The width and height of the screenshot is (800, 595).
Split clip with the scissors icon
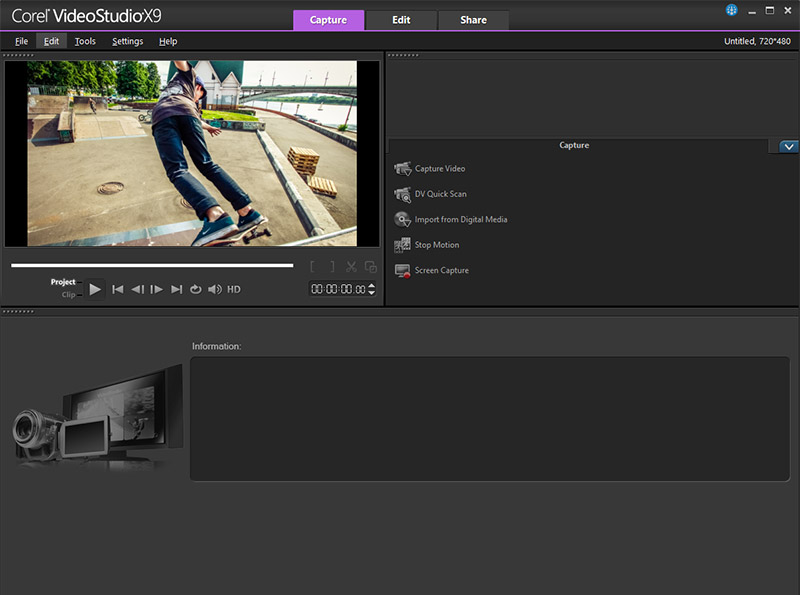(x=351, y=266)
